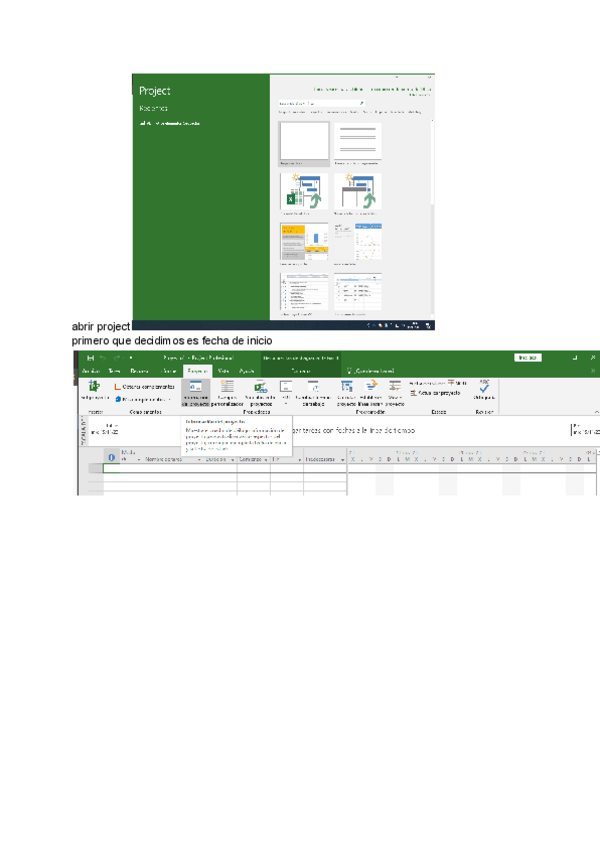
Task: Run the Ortografía spell check icon
Action: (484, 390)
